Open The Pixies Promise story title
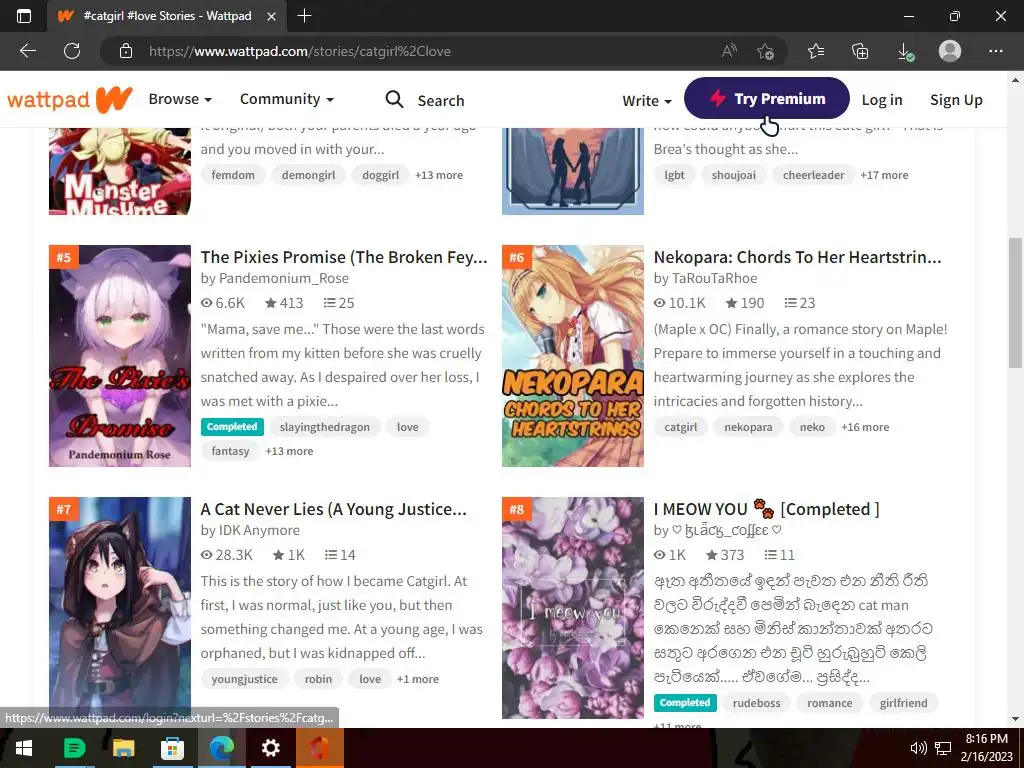Viewport: 1024px width, 768px height. click(x=344, y=257)
